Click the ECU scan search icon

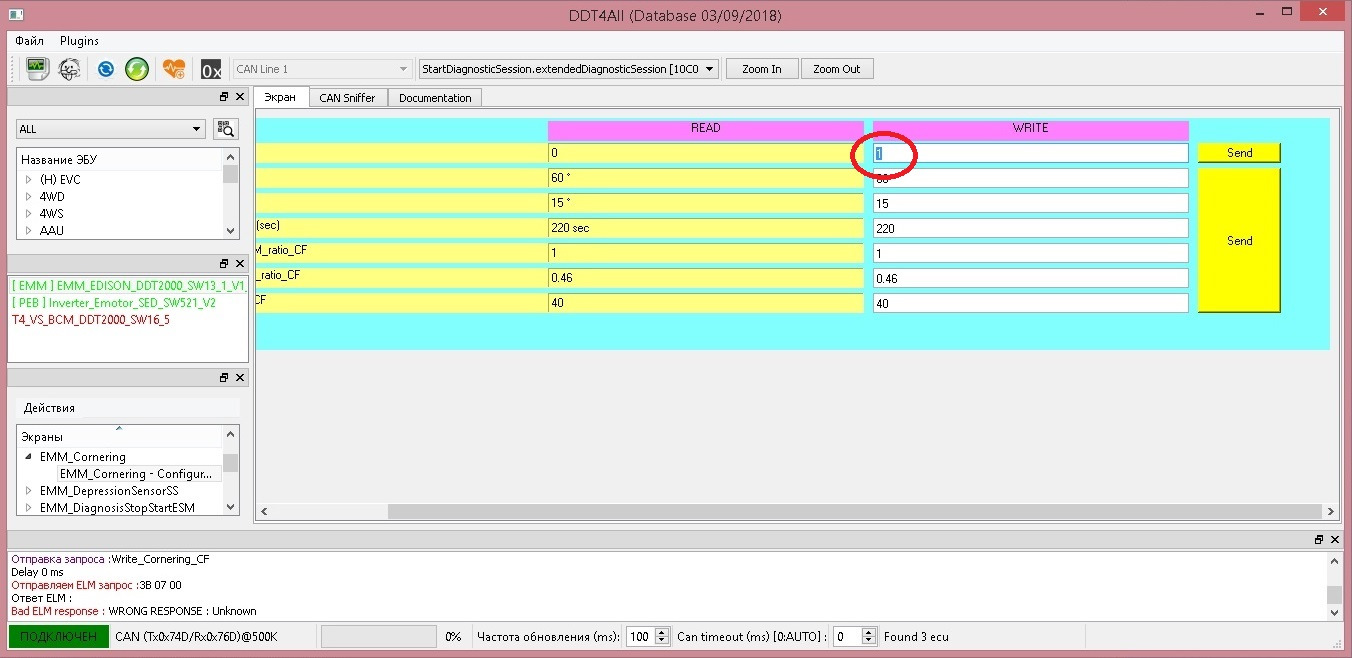226,129
